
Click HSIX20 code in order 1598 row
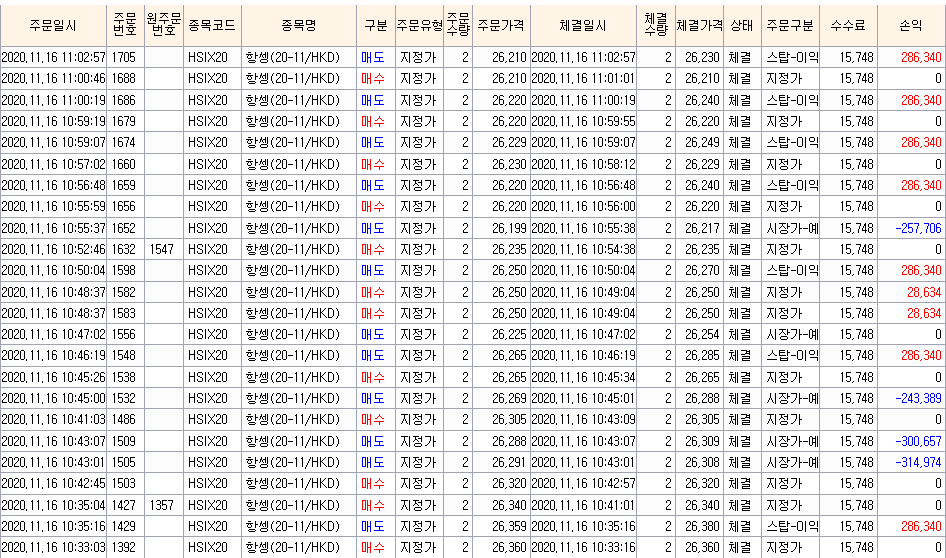coord(208,270)
